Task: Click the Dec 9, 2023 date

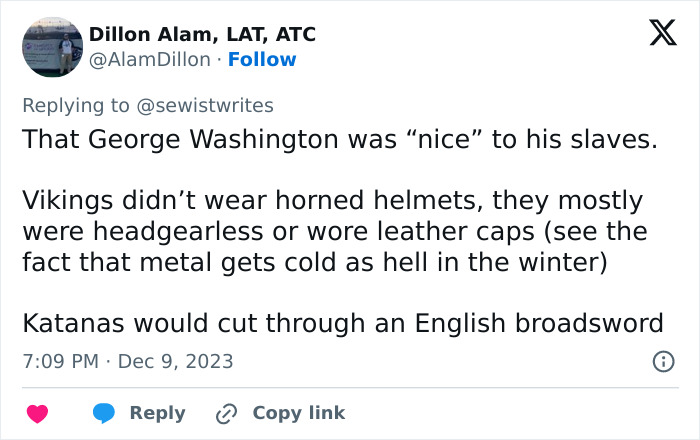Action: click(176, 361)
